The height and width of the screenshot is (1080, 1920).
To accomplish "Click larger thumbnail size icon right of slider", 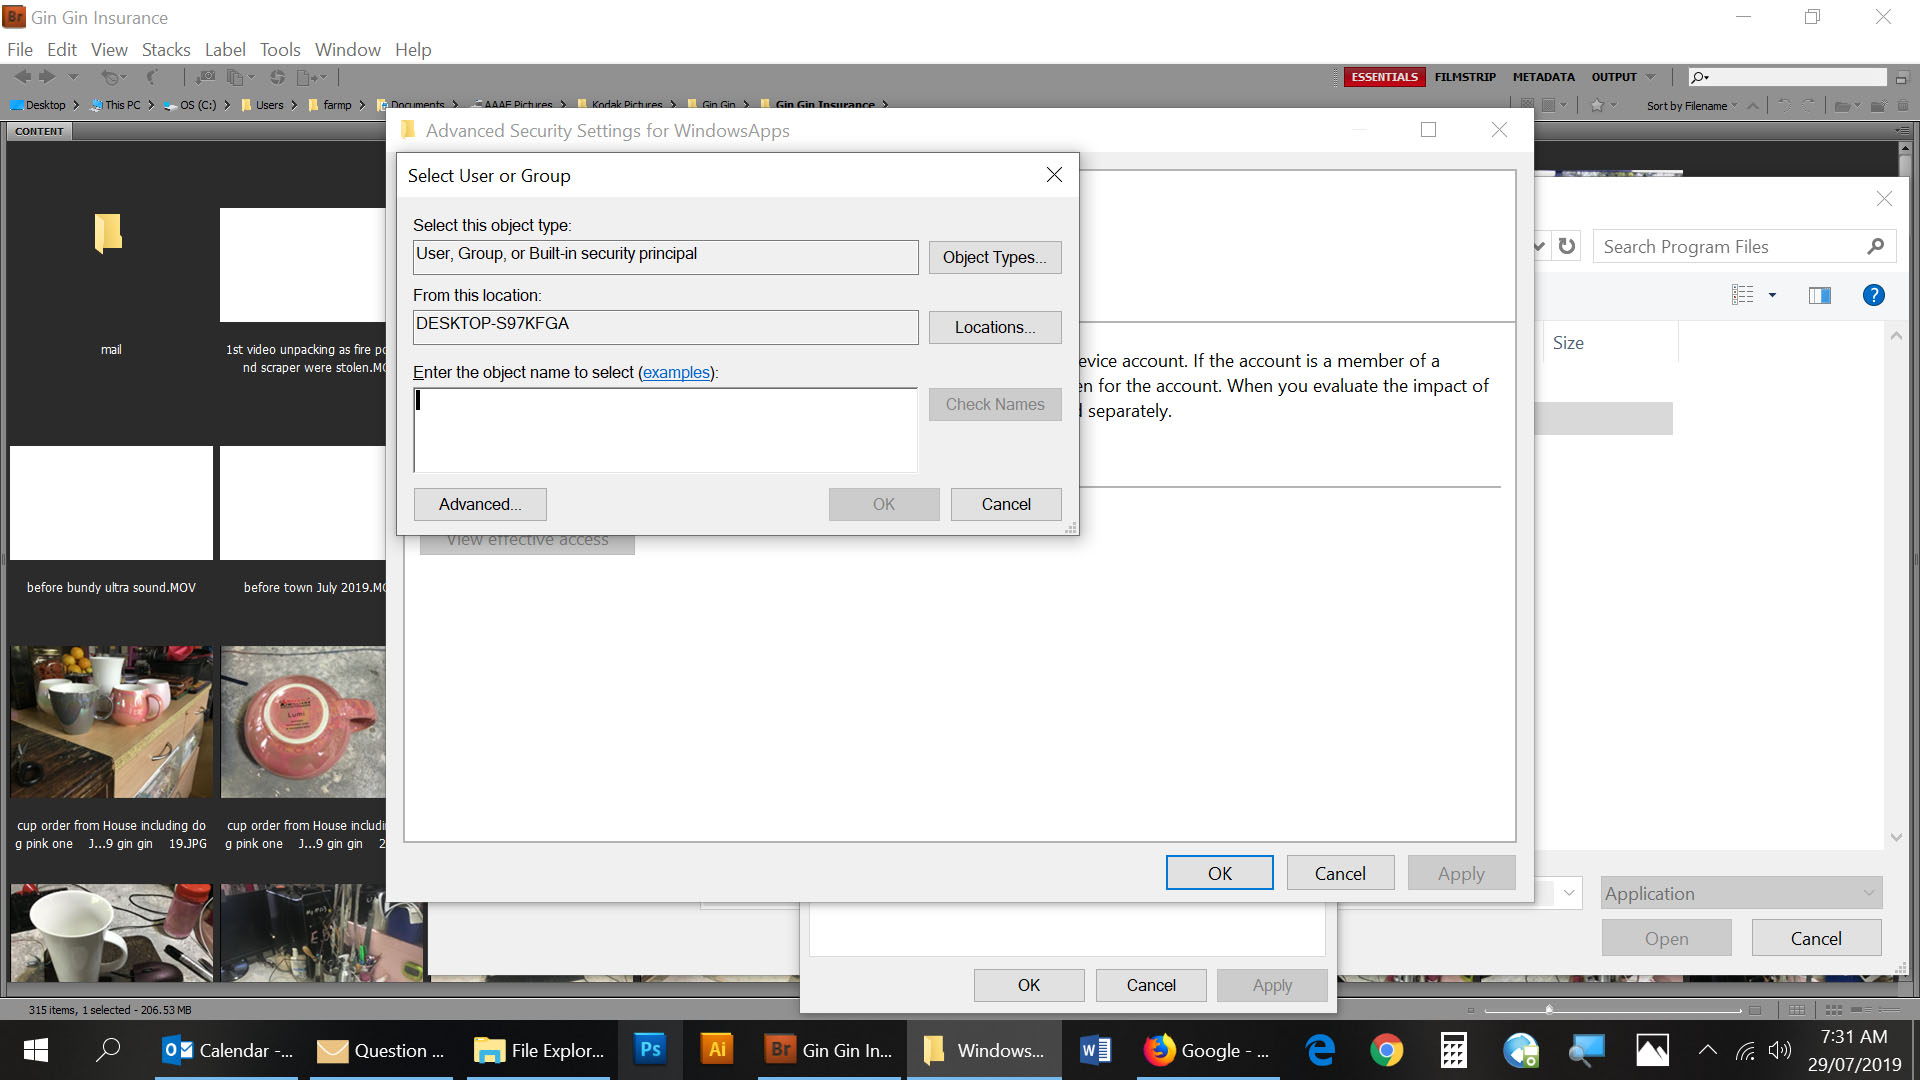I will point(1755,1010).
